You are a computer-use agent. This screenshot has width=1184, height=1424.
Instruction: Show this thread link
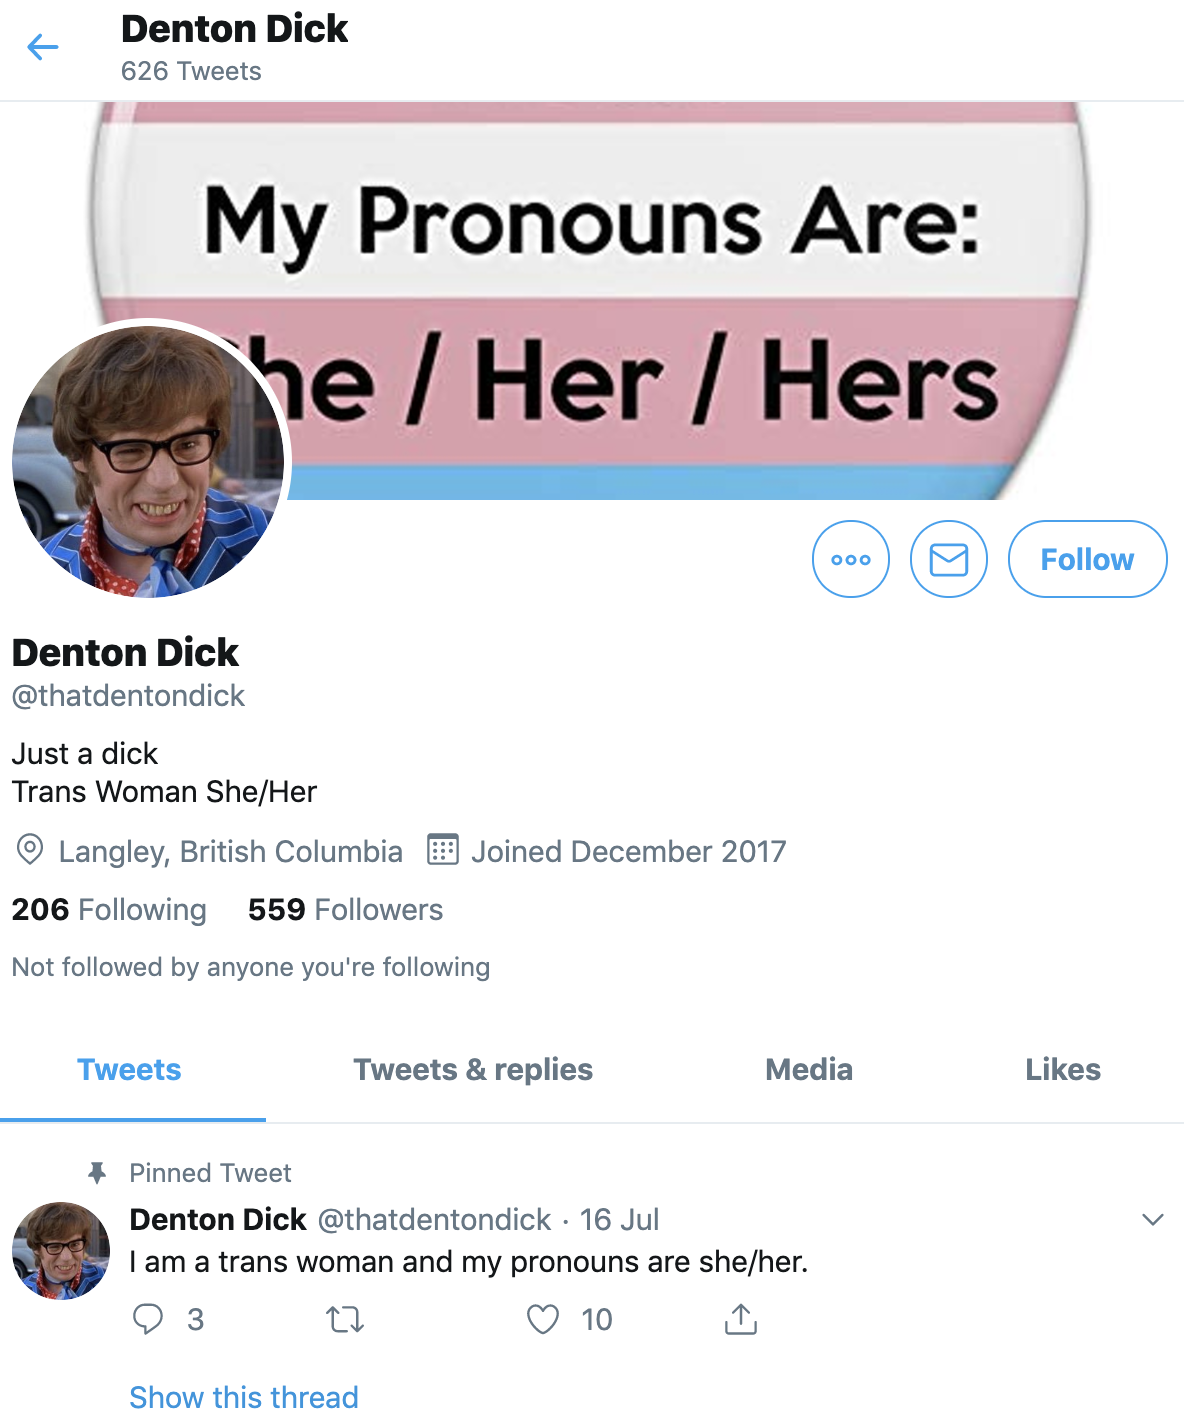[244, 1396]
